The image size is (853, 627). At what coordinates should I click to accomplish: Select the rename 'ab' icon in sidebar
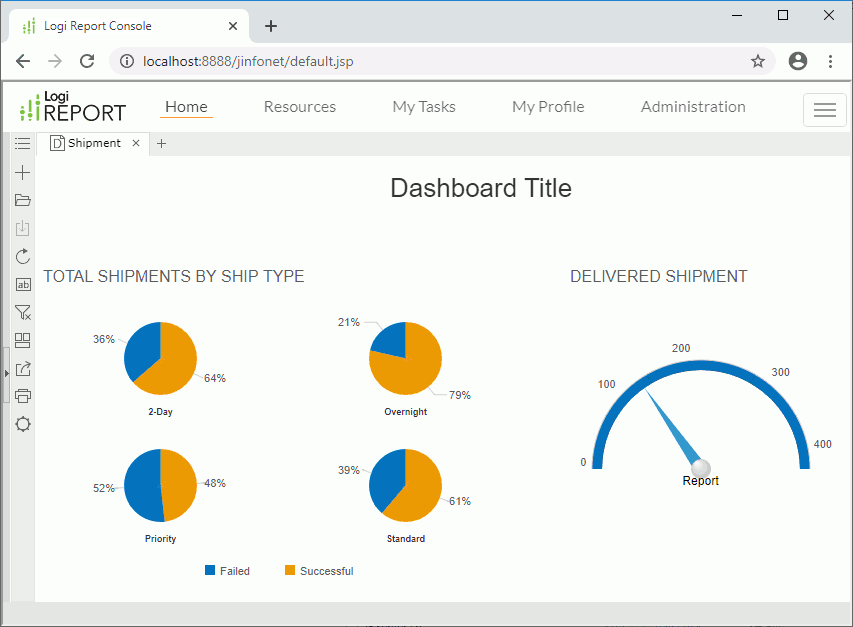pos(22,284)
